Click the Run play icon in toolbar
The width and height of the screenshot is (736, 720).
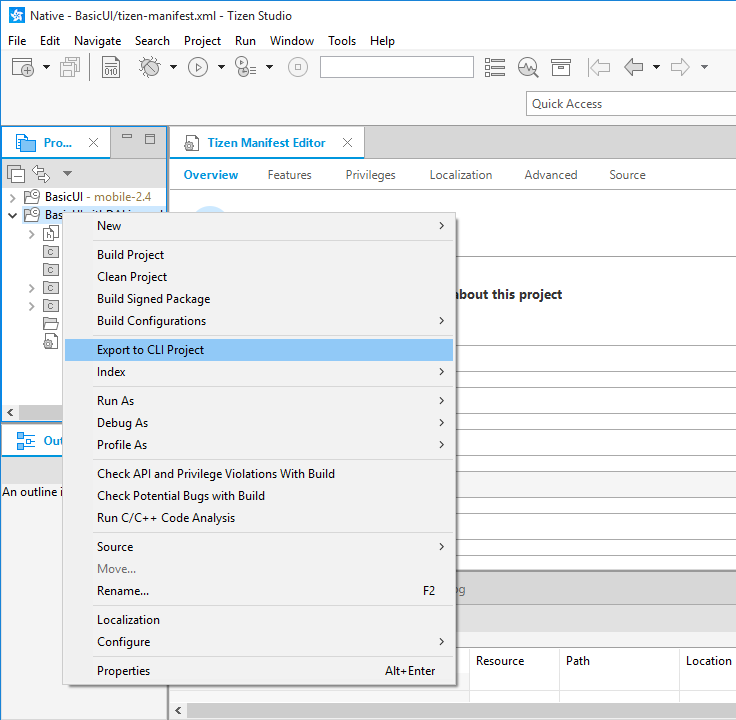pos(198,68)
